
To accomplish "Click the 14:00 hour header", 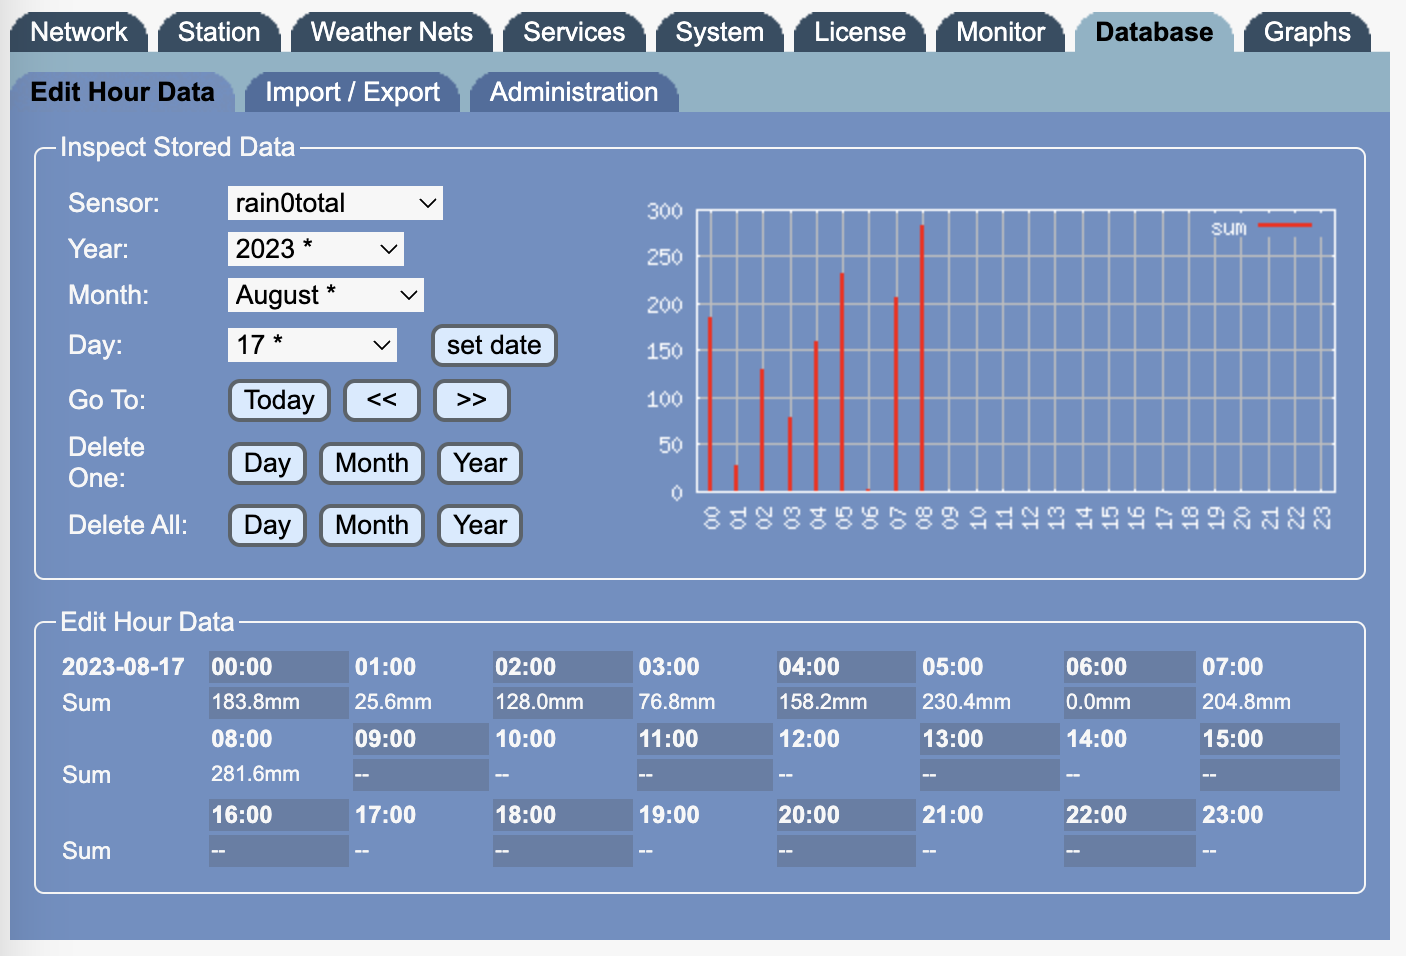I will tap(1096, 739).
